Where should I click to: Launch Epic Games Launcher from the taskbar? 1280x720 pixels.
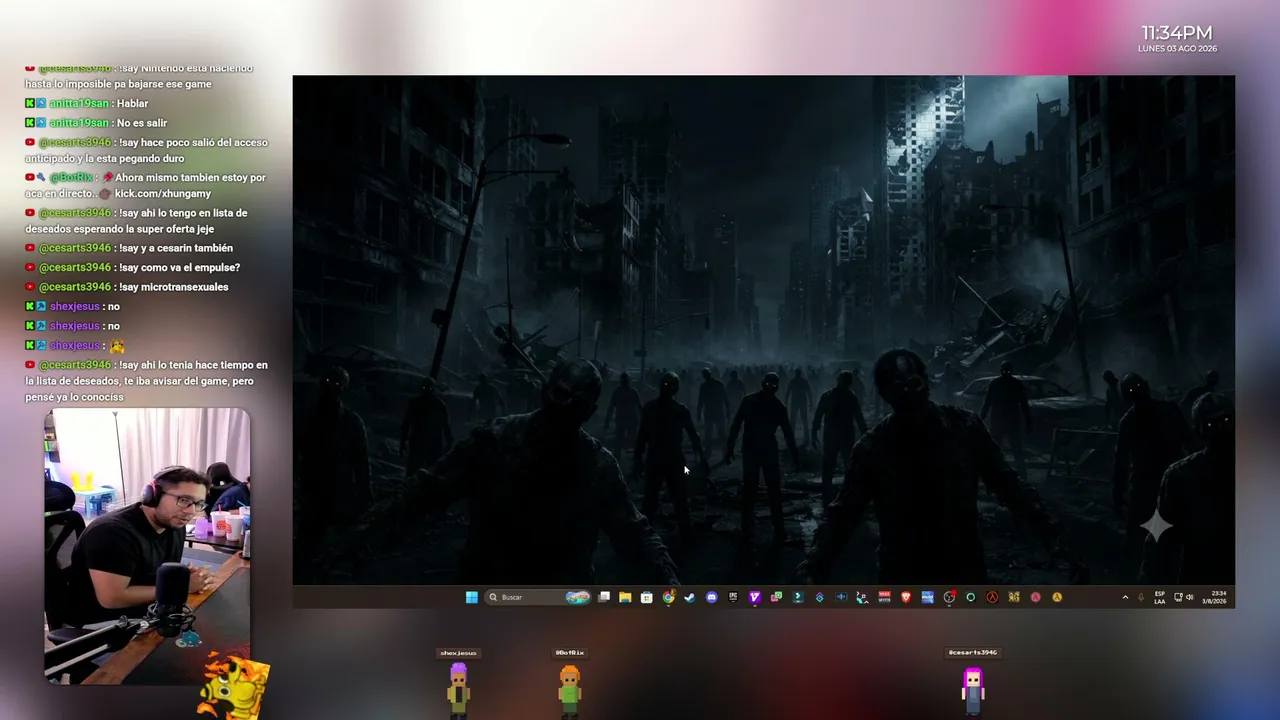[x=733, y=597]
